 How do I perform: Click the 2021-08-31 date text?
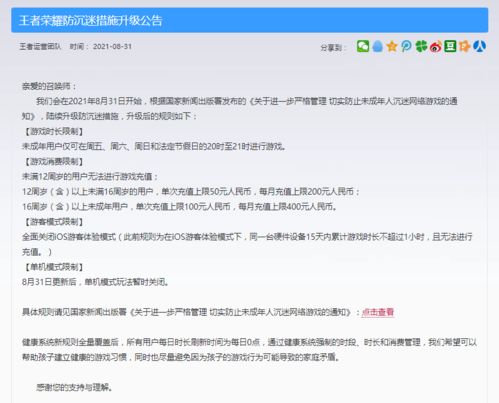click(112, 46)
